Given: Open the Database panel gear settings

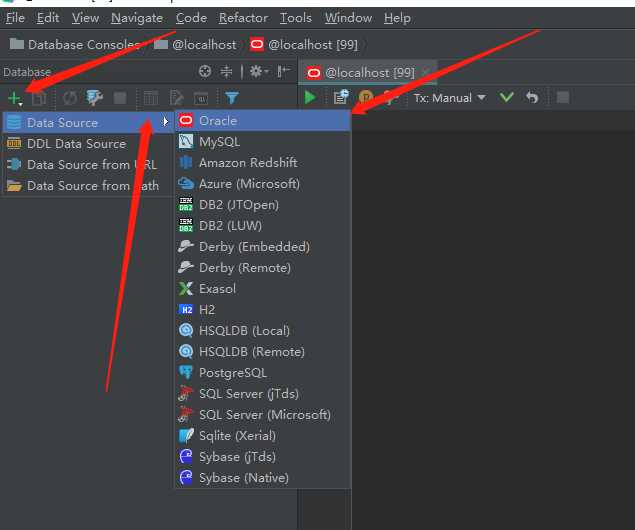Looking at the screenshot, I should [258, 72].
